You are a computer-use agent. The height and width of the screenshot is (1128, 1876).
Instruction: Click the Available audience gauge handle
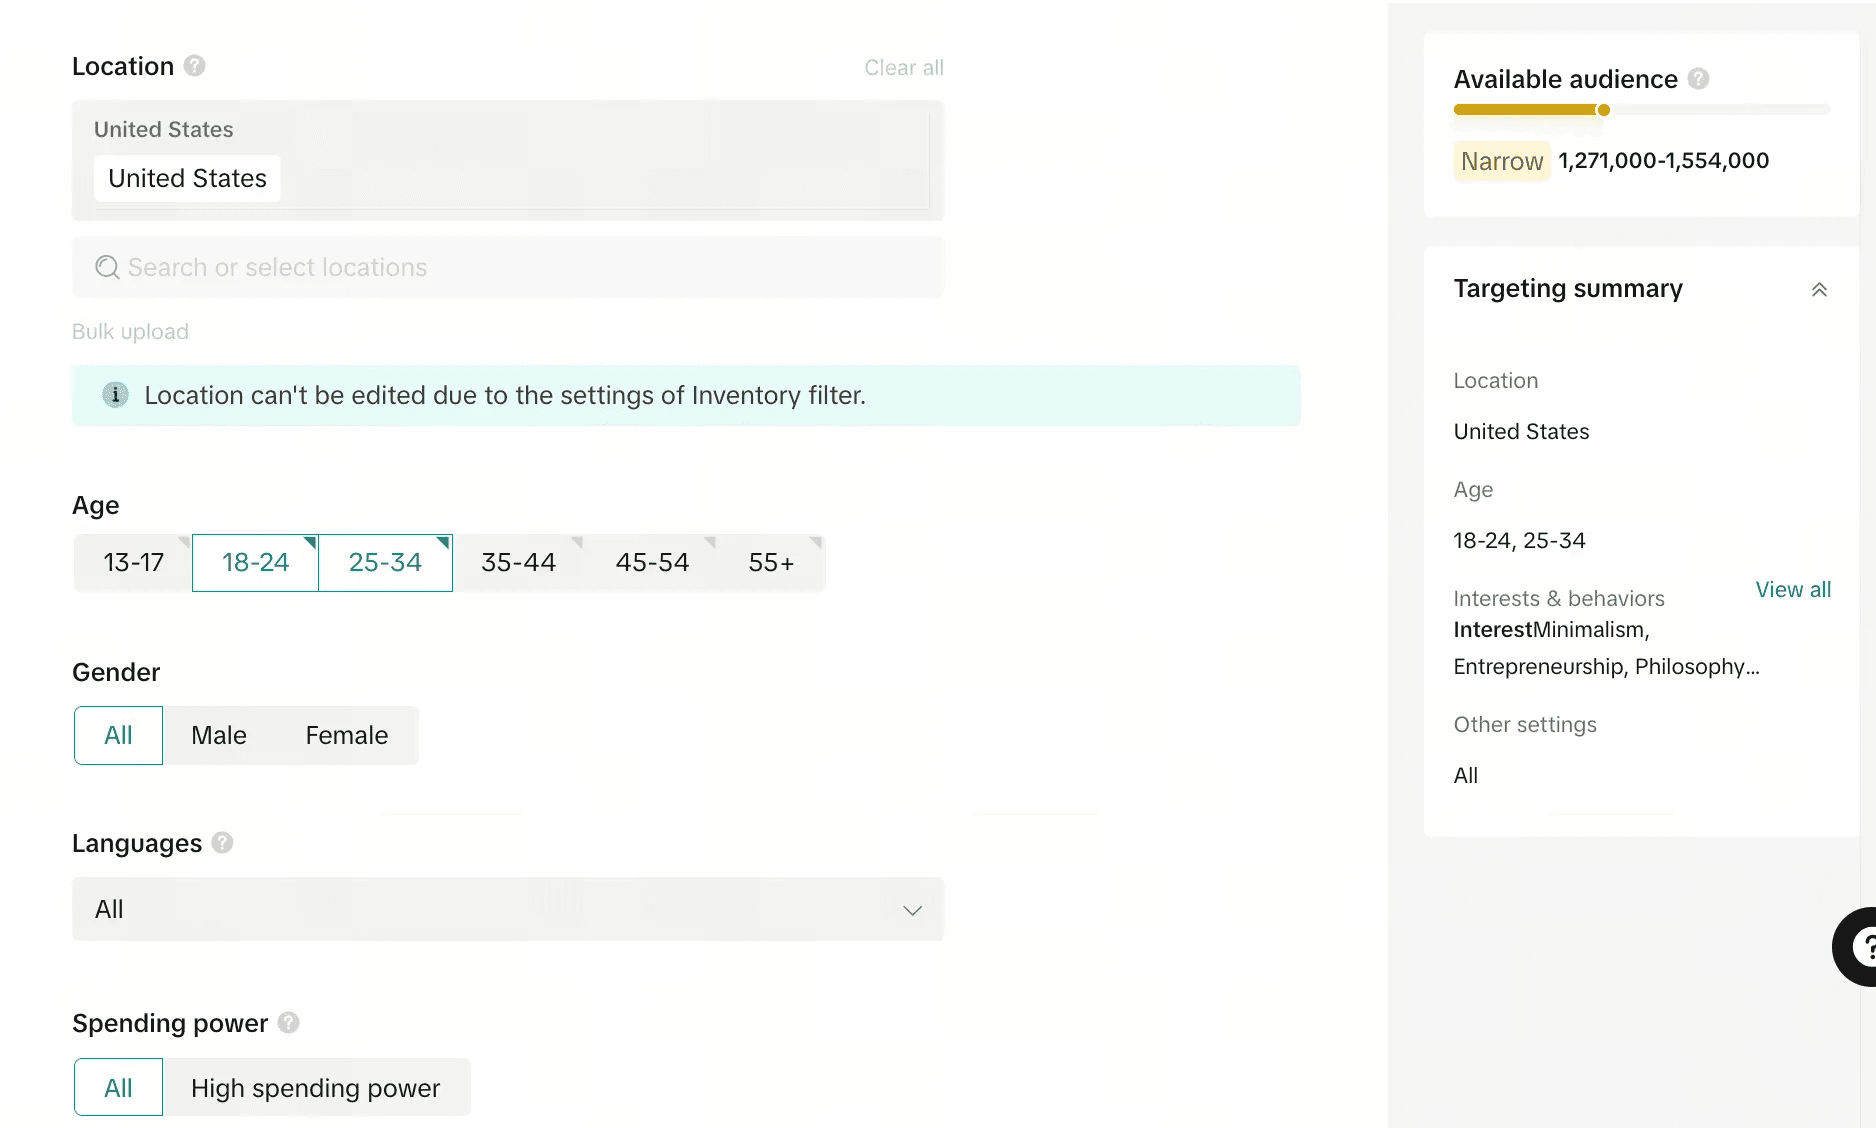pyautogui.click(x=1604, y=110)
